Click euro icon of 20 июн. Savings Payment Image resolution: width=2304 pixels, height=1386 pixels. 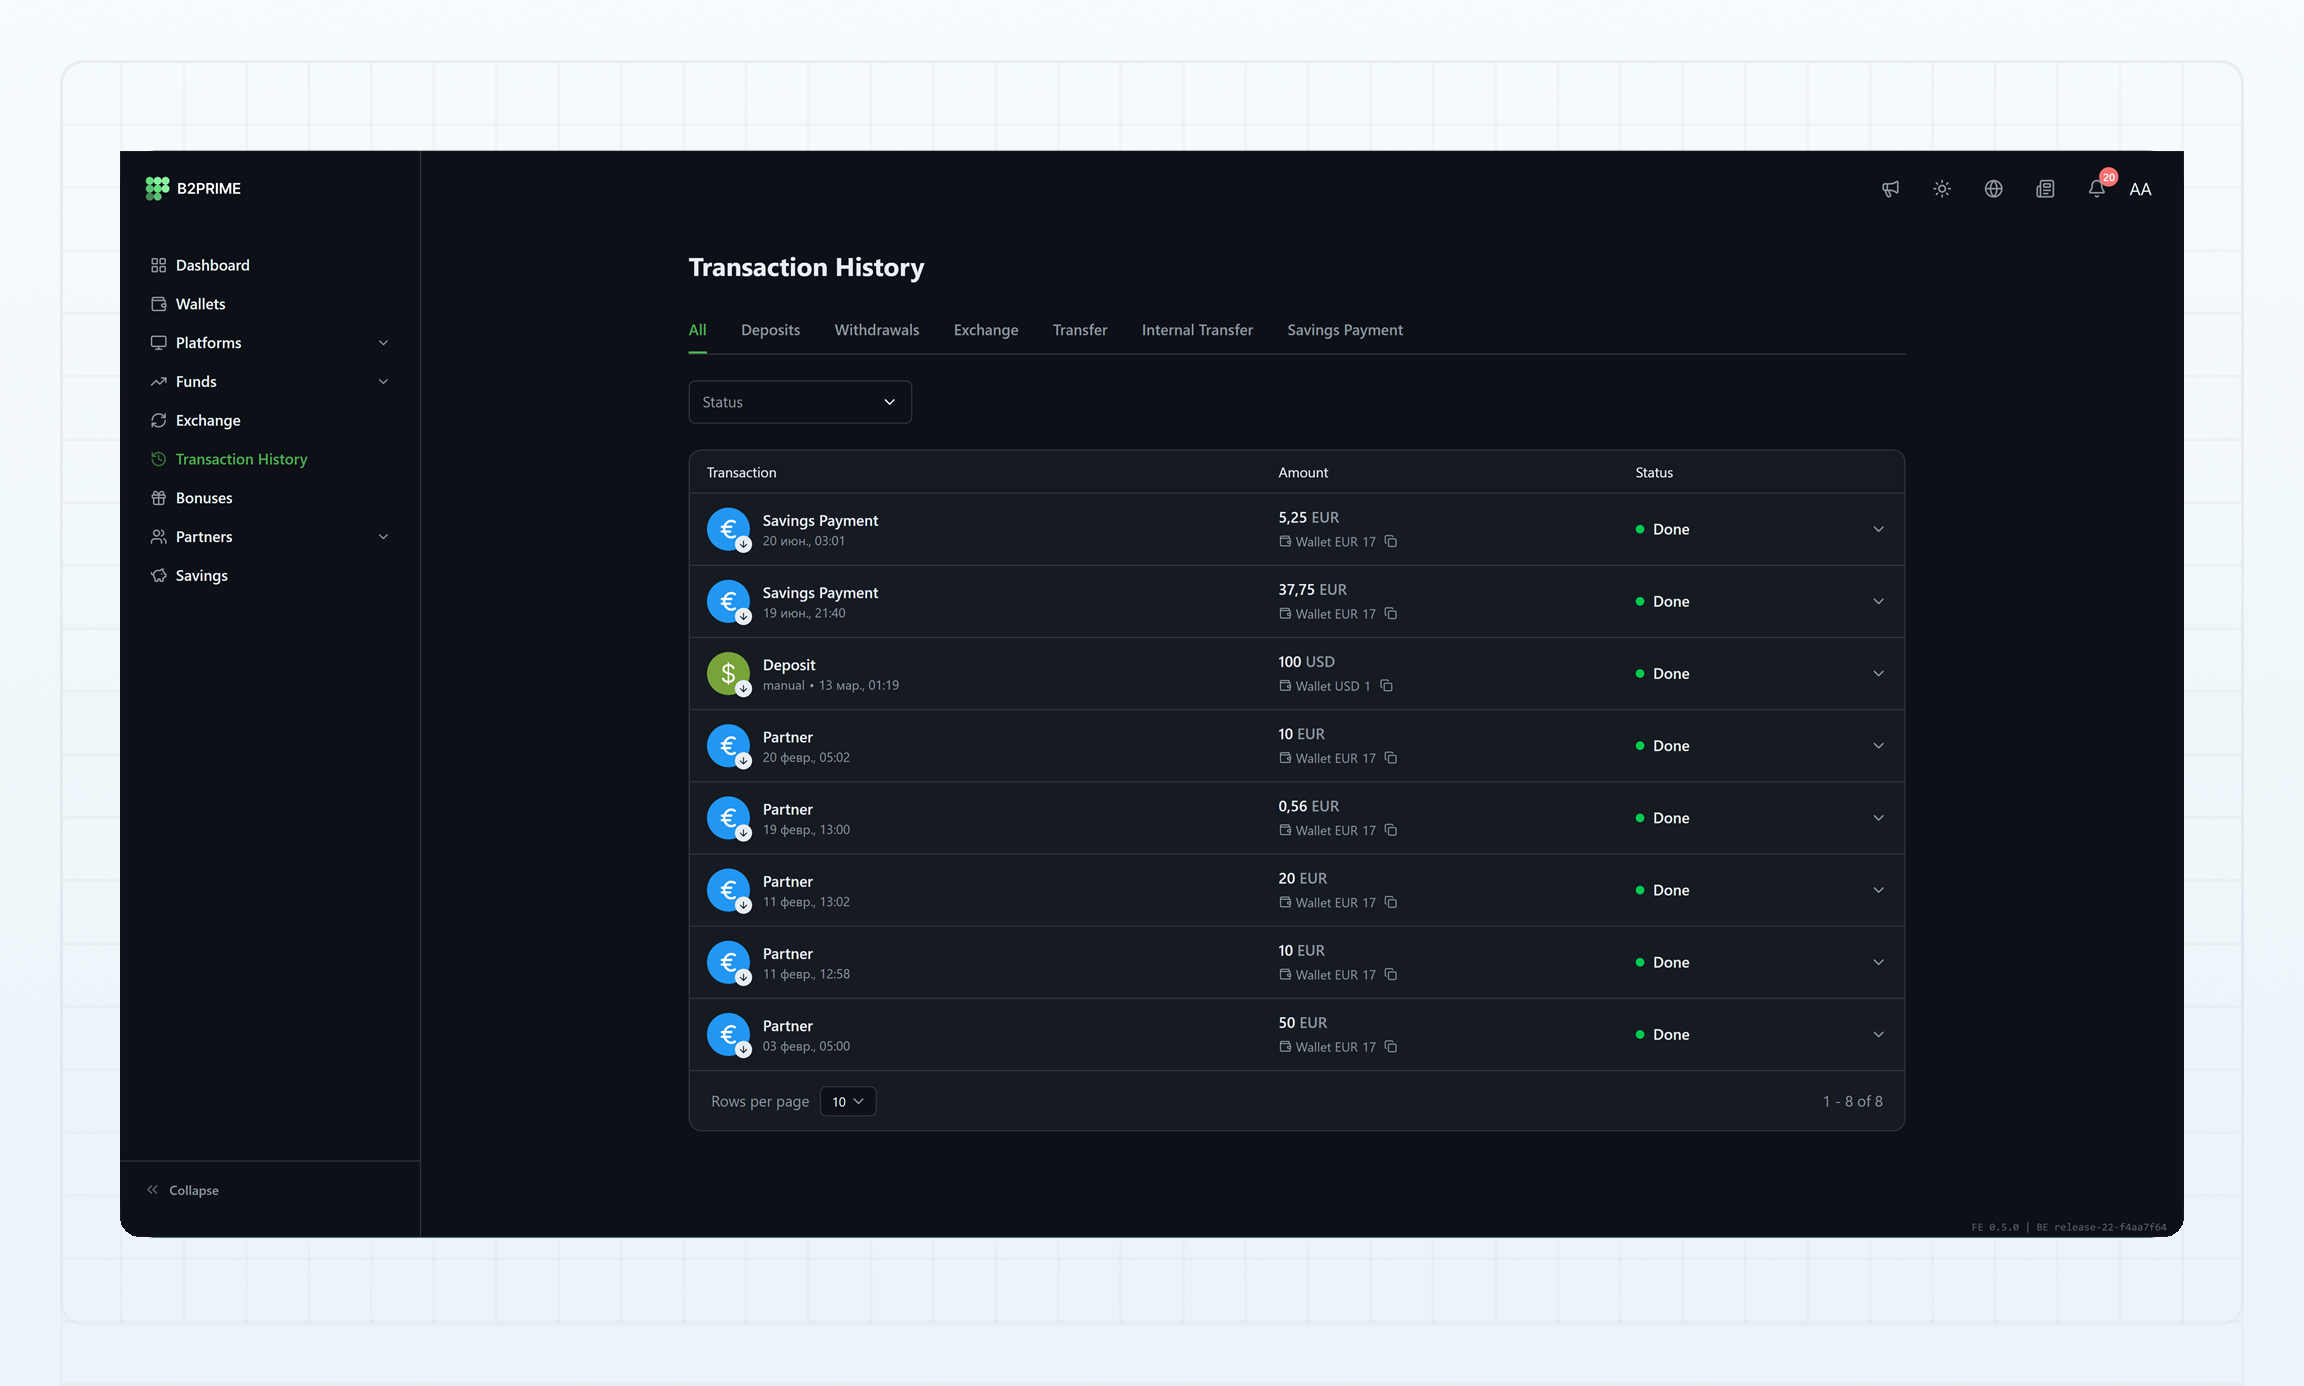(728, 529)
